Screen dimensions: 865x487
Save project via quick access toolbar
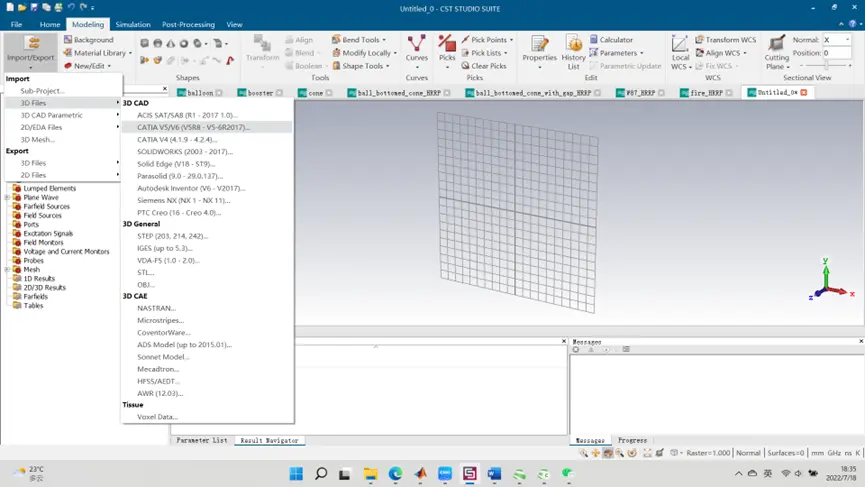[x=34, y=7]
